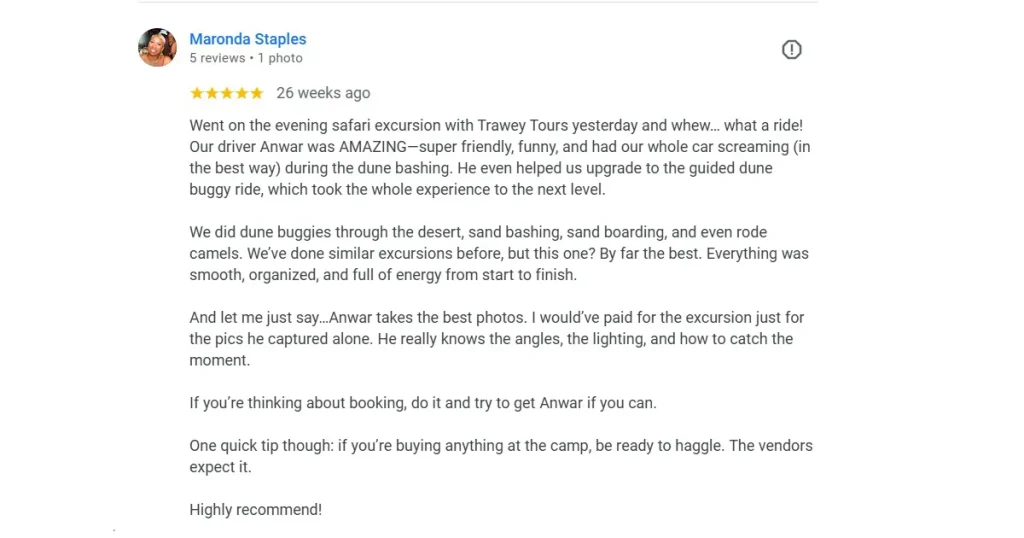Click the fourth yellow rating star
The width and height of the screenshot is (1024, 538).
(242, 93)
